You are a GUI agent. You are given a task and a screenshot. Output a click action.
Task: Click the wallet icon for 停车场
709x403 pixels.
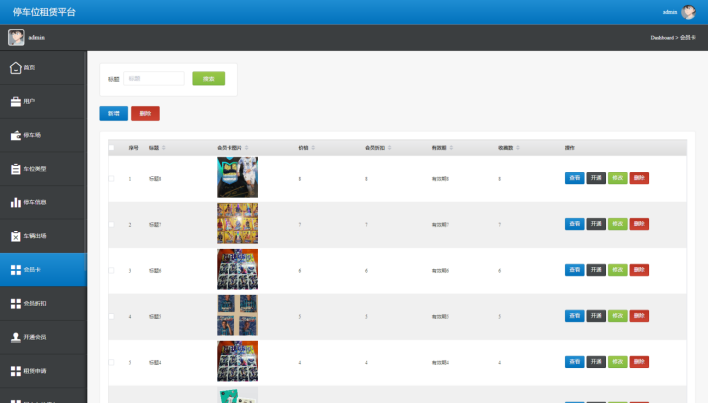coord(15,135)
